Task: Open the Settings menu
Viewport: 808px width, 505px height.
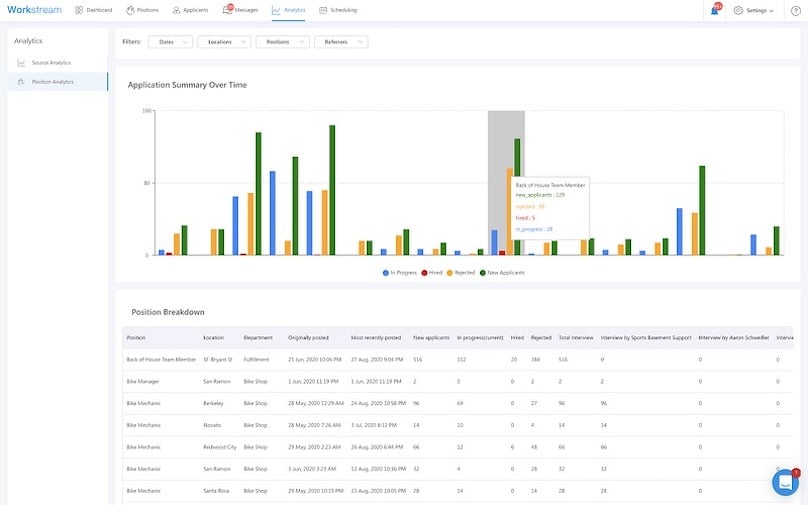Action: [x=753, y=10]
